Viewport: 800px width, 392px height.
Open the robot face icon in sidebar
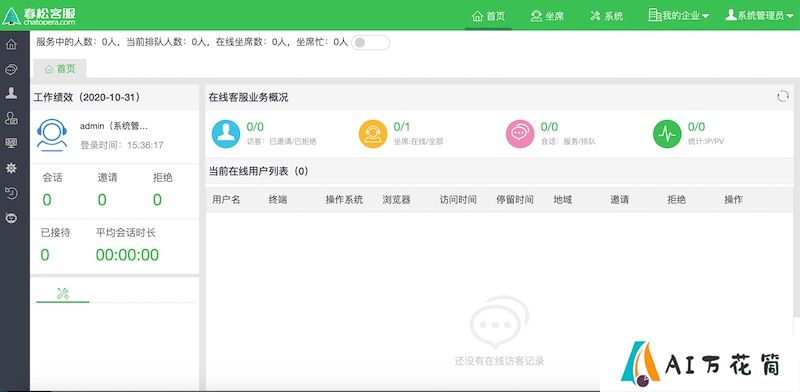[11, 218]
